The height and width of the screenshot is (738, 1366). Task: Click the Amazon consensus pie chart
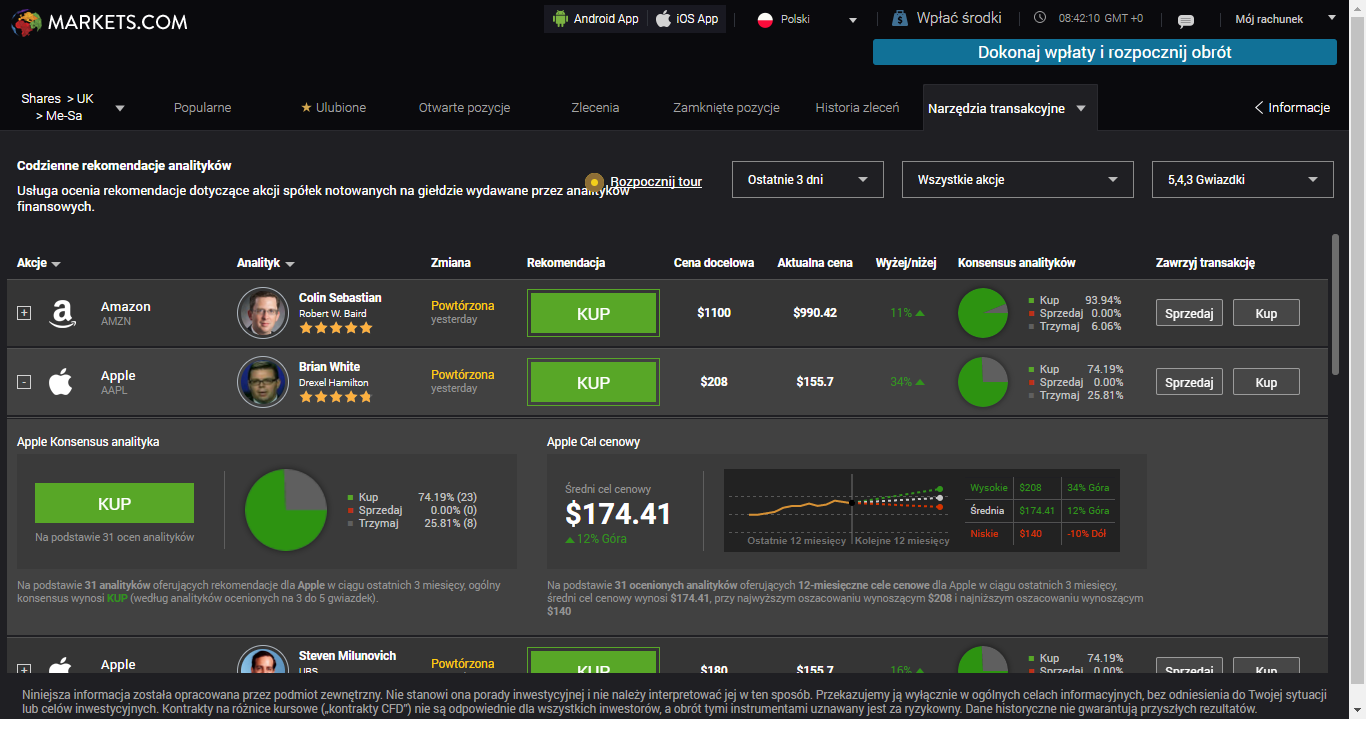click(983, 313)
